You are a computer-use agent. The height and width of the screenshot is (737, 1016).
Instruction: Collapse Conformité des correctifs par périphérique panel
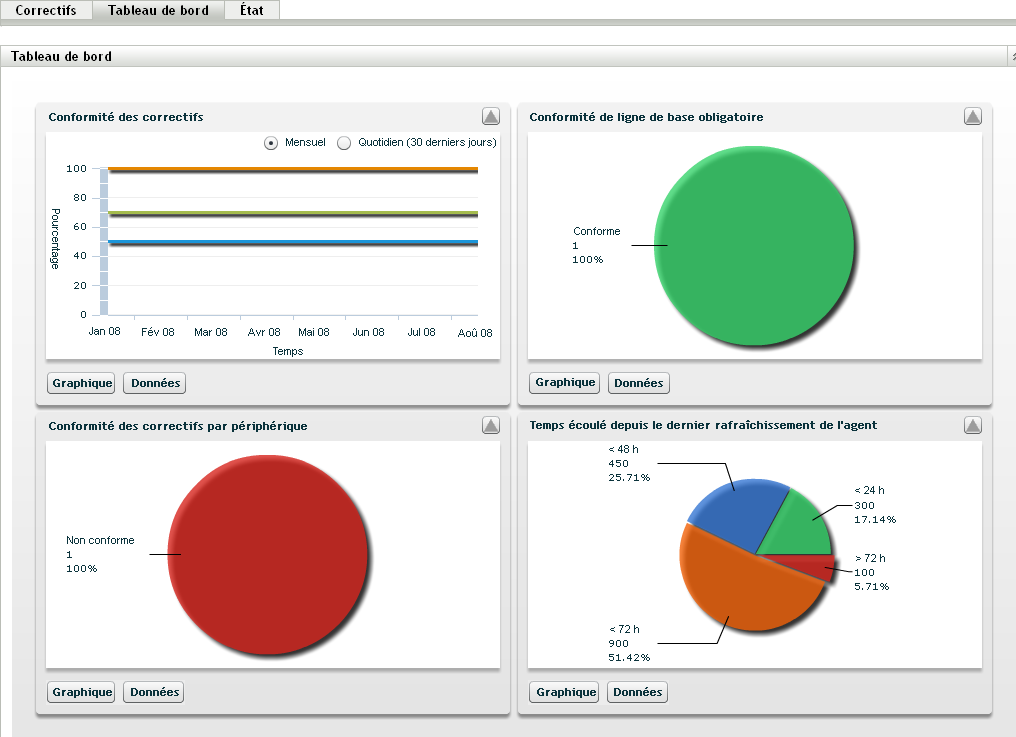(491, 425)
